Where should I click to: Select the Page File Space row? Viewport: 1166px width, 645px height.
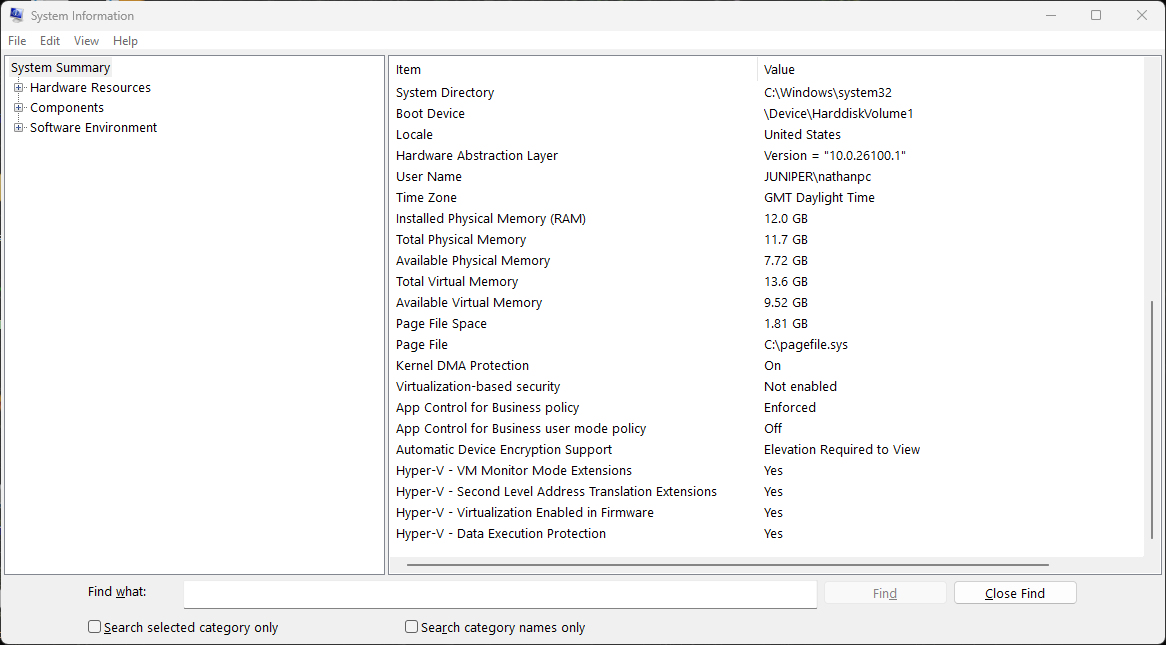coord(766,324)
